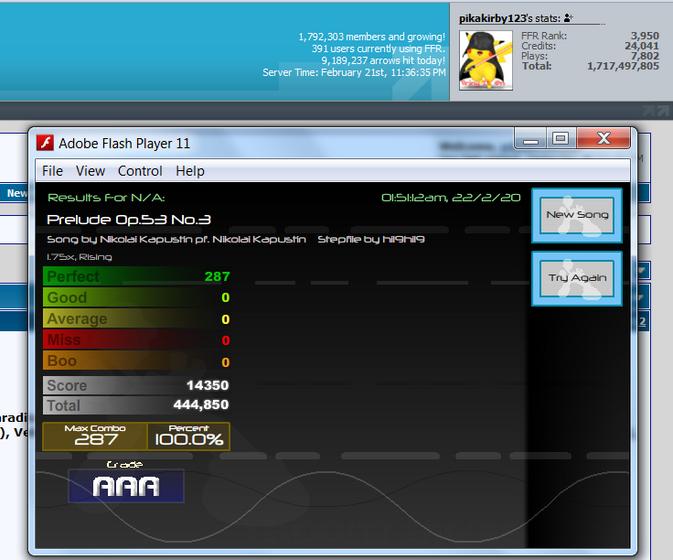Maximize the Flash Player window
Viewport: 673px width, 560px height.
pyautogui.click(x=561, y=138)
